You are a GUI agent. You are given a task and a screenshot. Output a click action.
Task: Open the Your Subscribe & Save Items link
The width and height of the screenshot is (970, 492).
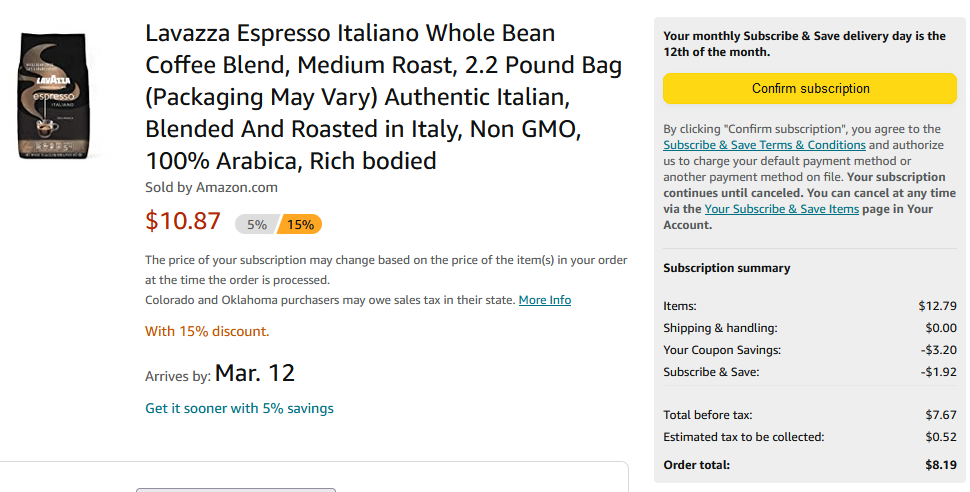pyautogui.click(x=781, y=209)
